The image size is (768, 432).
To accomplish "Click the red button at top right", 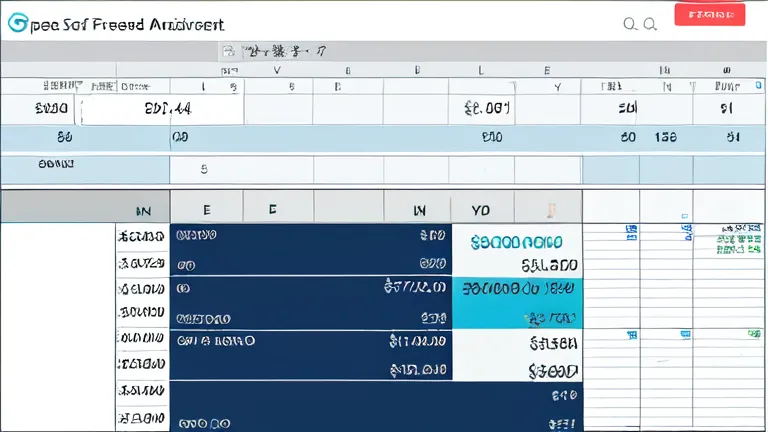I will pos(710,15).
